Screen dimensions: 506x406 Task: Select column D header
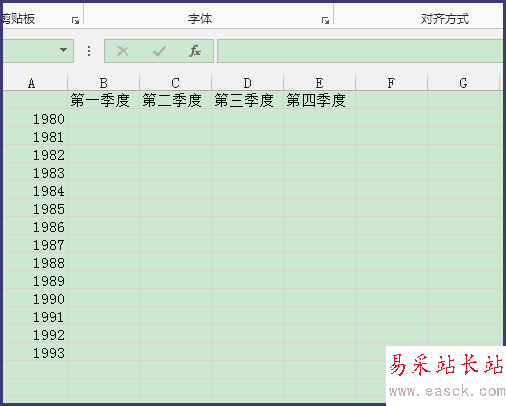(247, 82)
